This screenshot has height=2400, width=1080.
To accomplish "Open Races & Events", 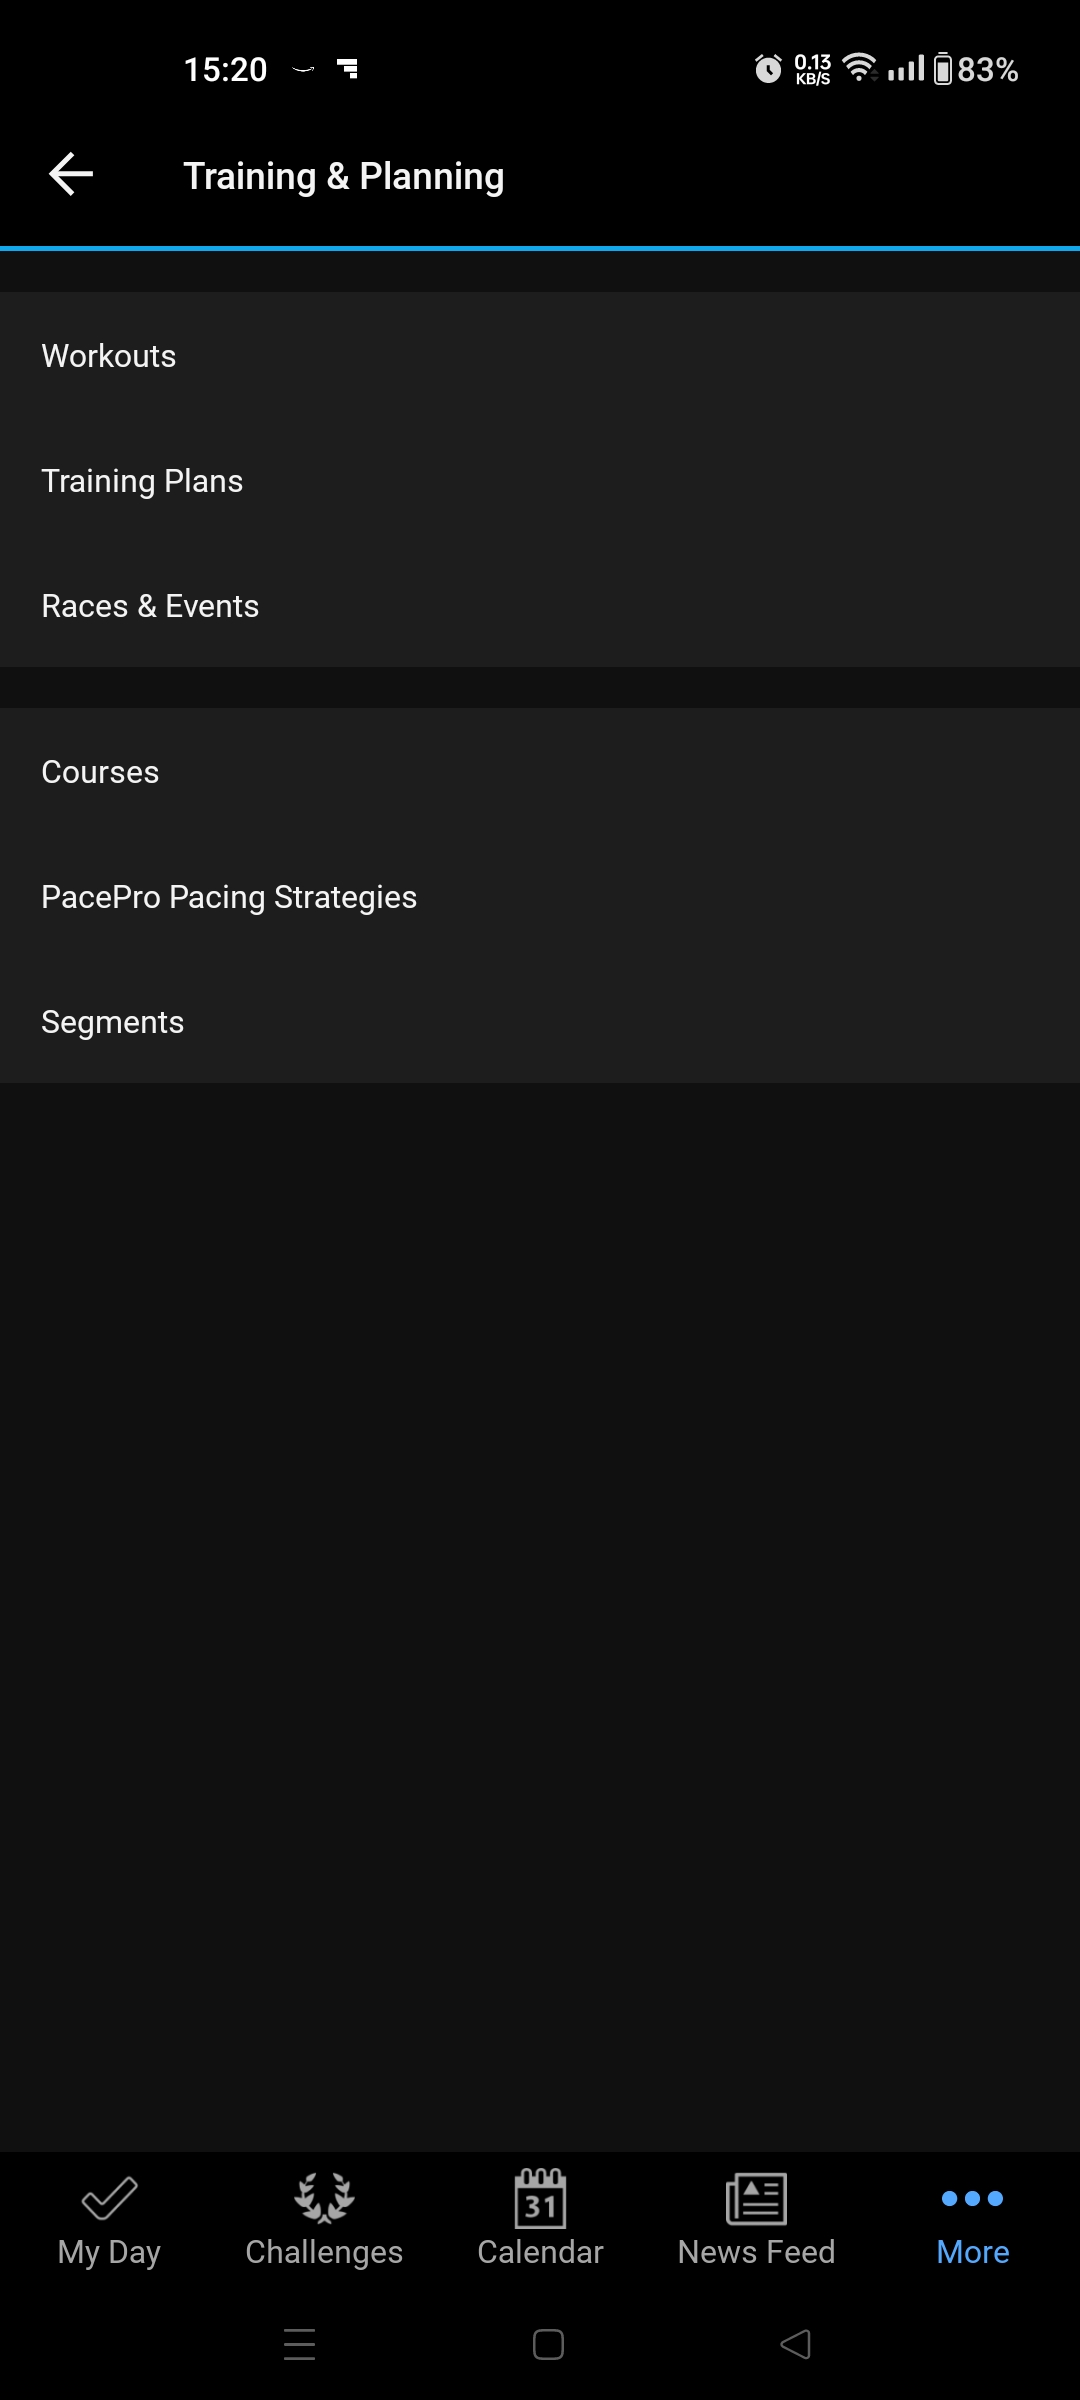I will 540,605.
